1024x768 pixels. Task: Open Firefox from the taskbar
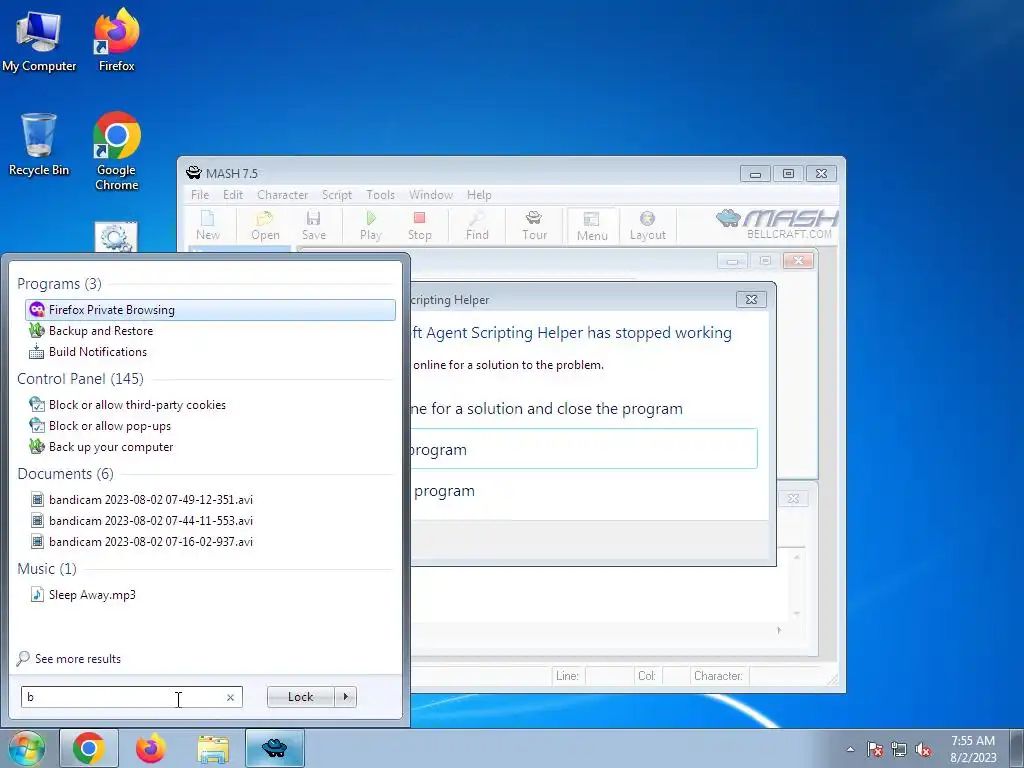click(x=150, y=748)
